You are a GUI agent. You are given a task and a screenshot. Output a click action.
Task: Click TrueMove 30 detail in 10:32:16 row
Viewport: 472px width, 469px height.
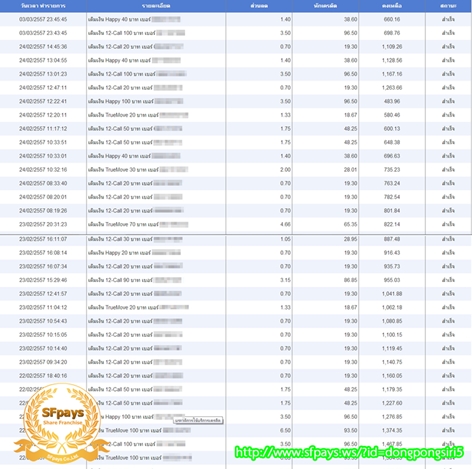click(x=138, y=170)
